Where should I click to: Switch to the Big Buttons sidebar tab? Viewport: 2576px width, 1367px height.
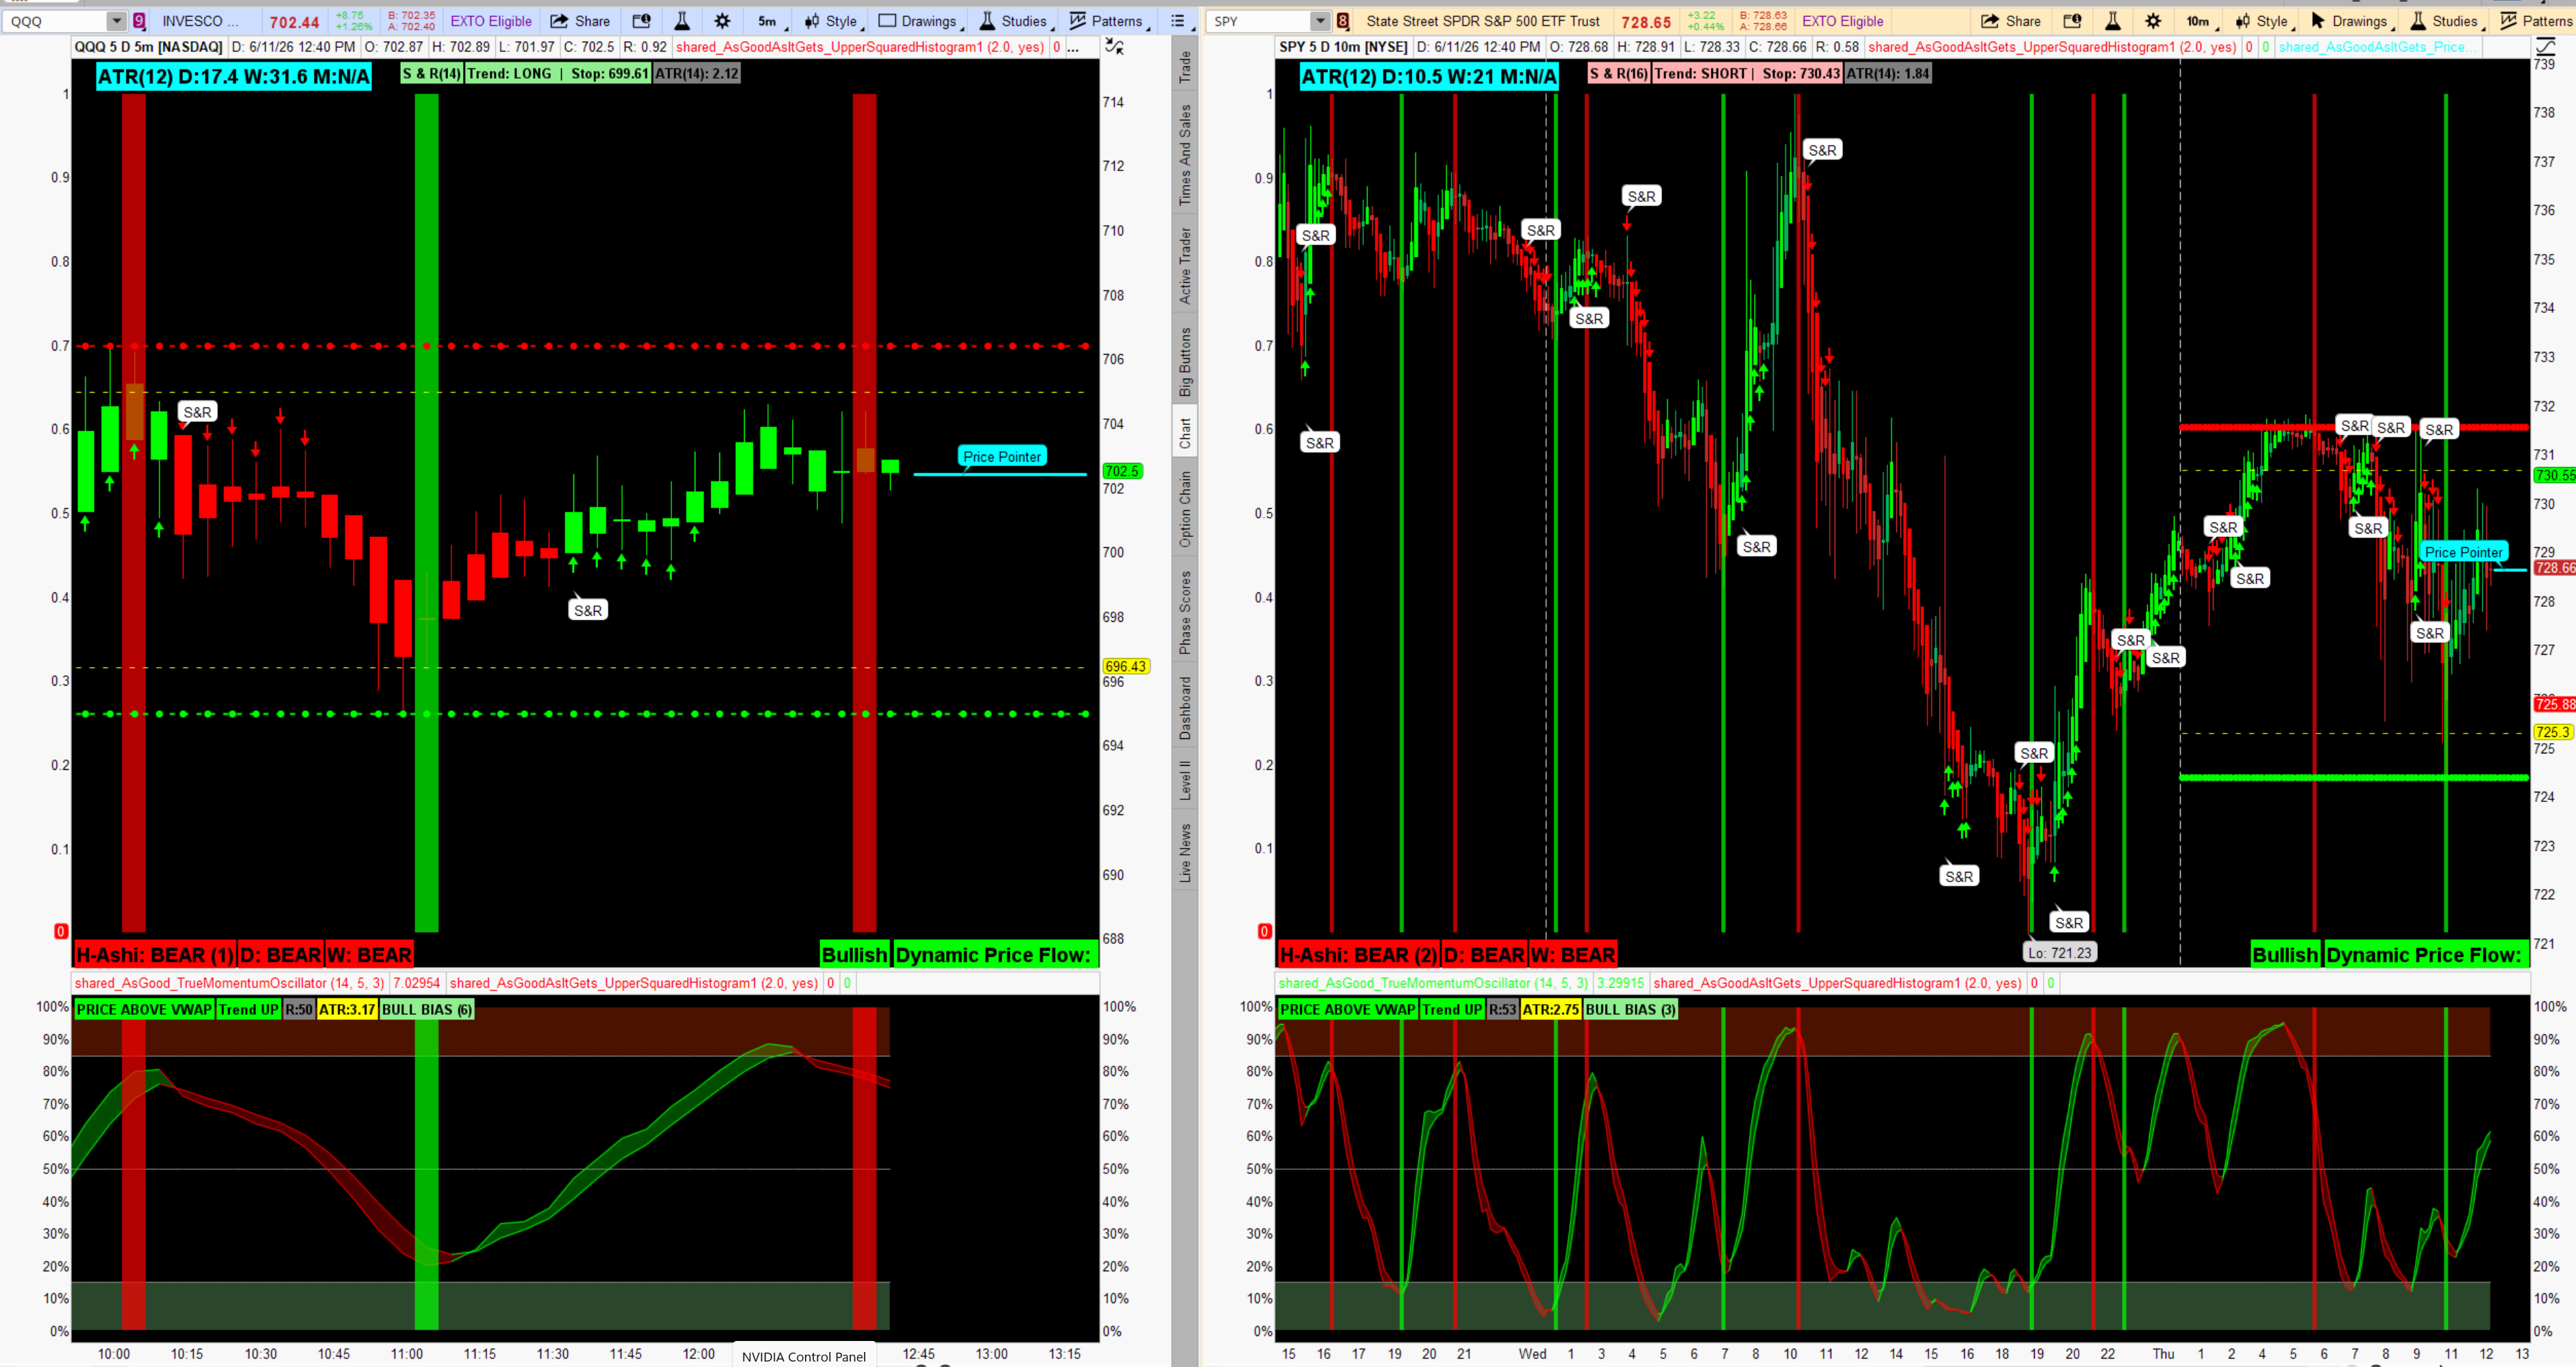[x=1185, y=362]
